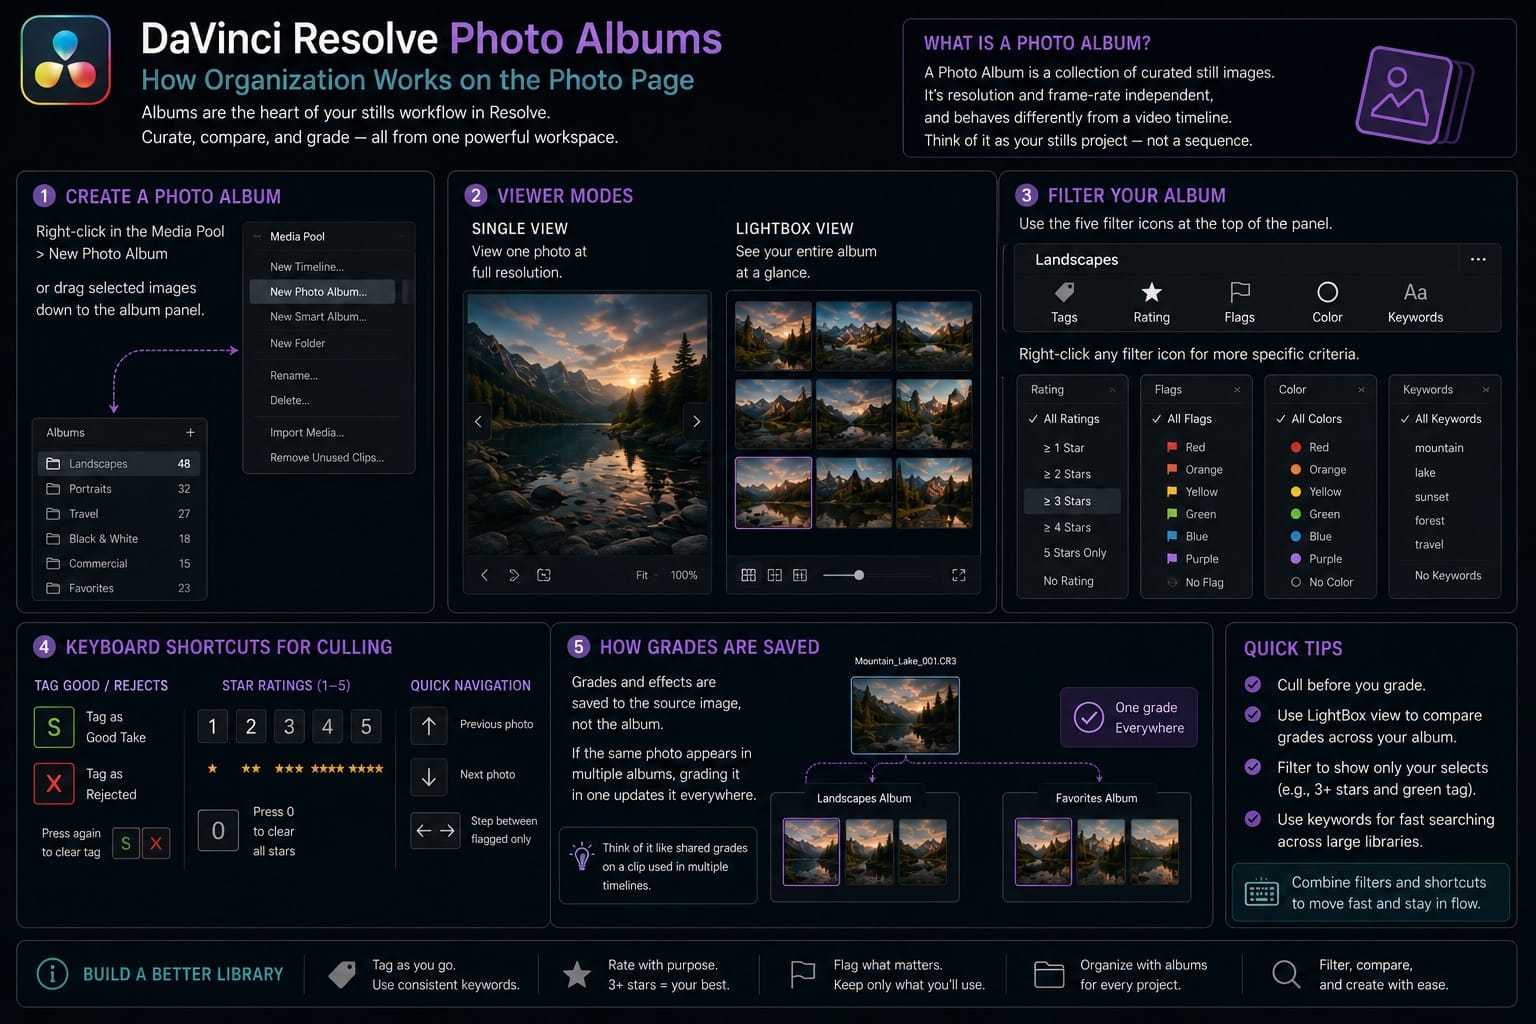Choose Import Media... menu entry

306,433
